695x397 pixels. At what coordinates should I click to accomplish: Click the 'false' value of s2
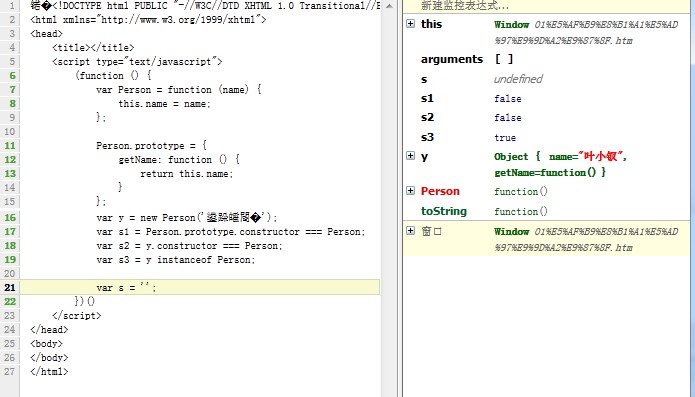pyautogui.click(x=508, y=118)
